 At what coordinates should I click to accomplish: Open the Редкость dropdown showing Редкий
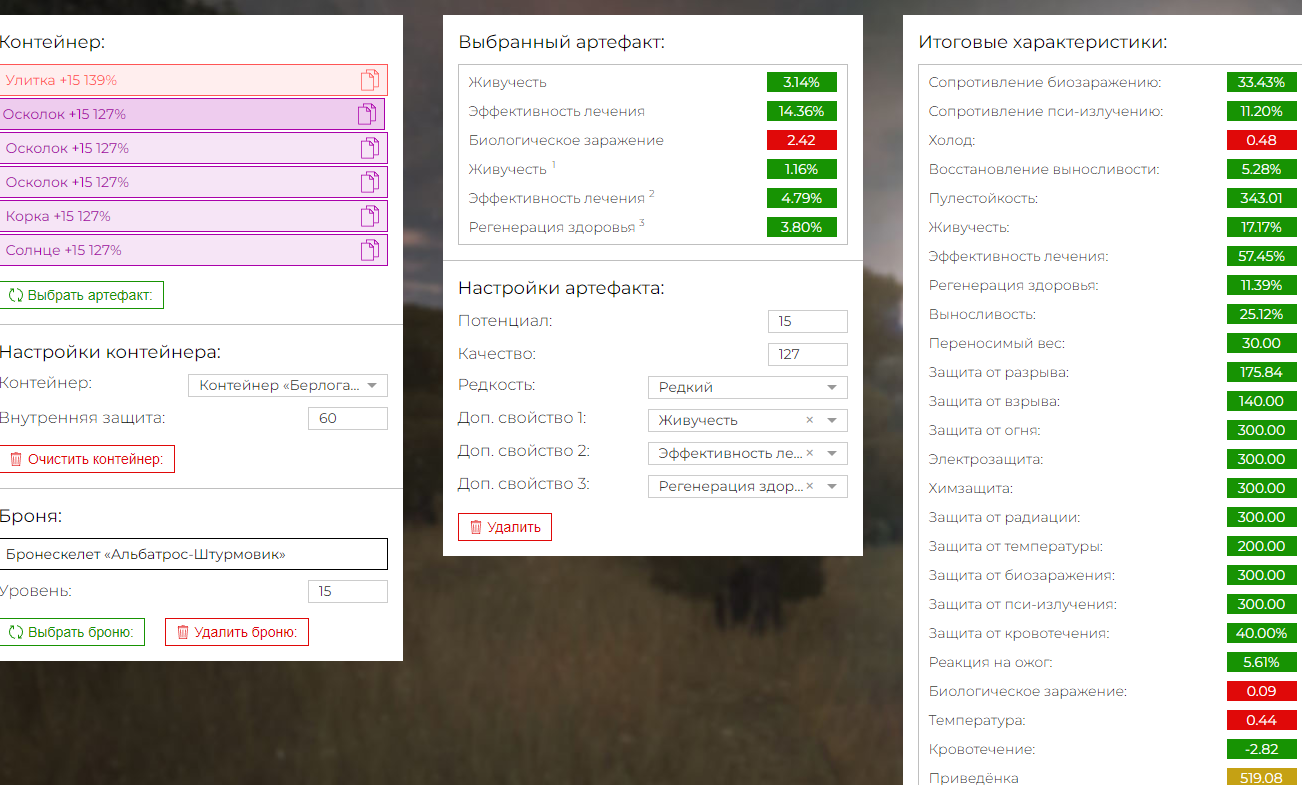coord(747,388)
